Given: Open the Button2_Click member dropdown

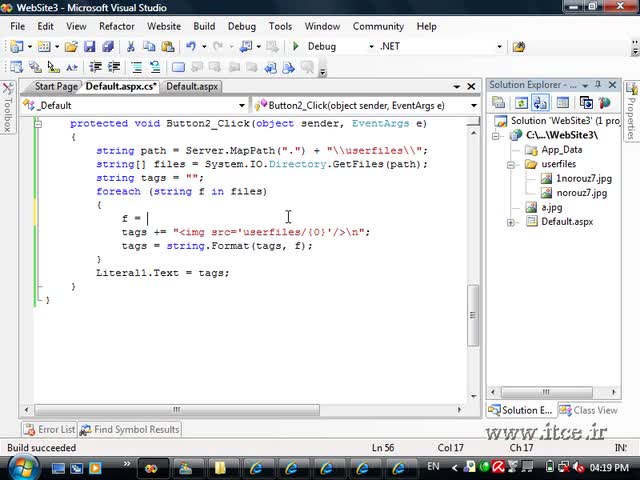Looking at the screenshot, I should [473, 106].
